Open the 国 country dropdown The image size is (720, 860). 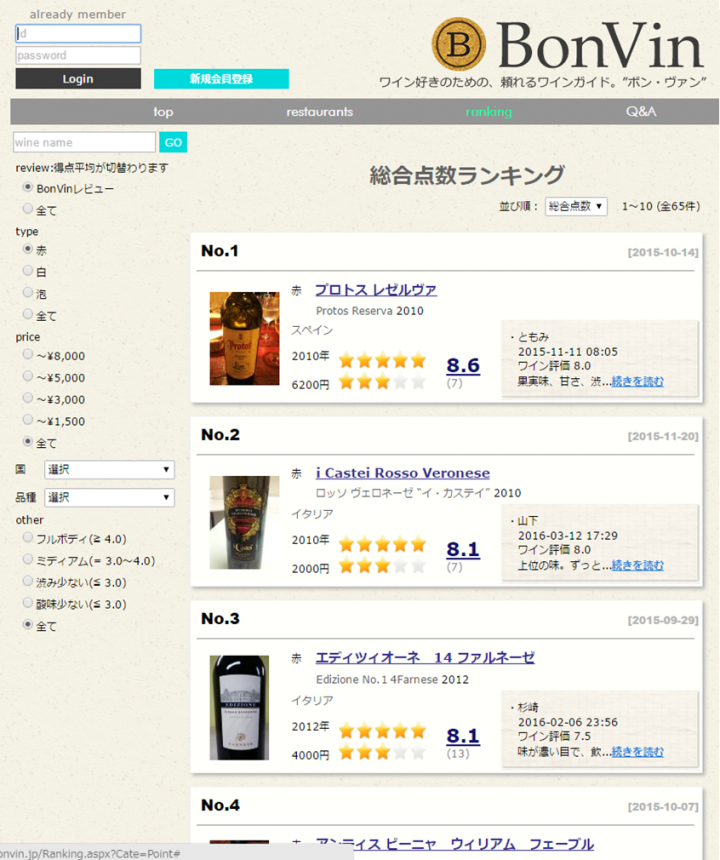pyautogui.click(x=109, y=469)
